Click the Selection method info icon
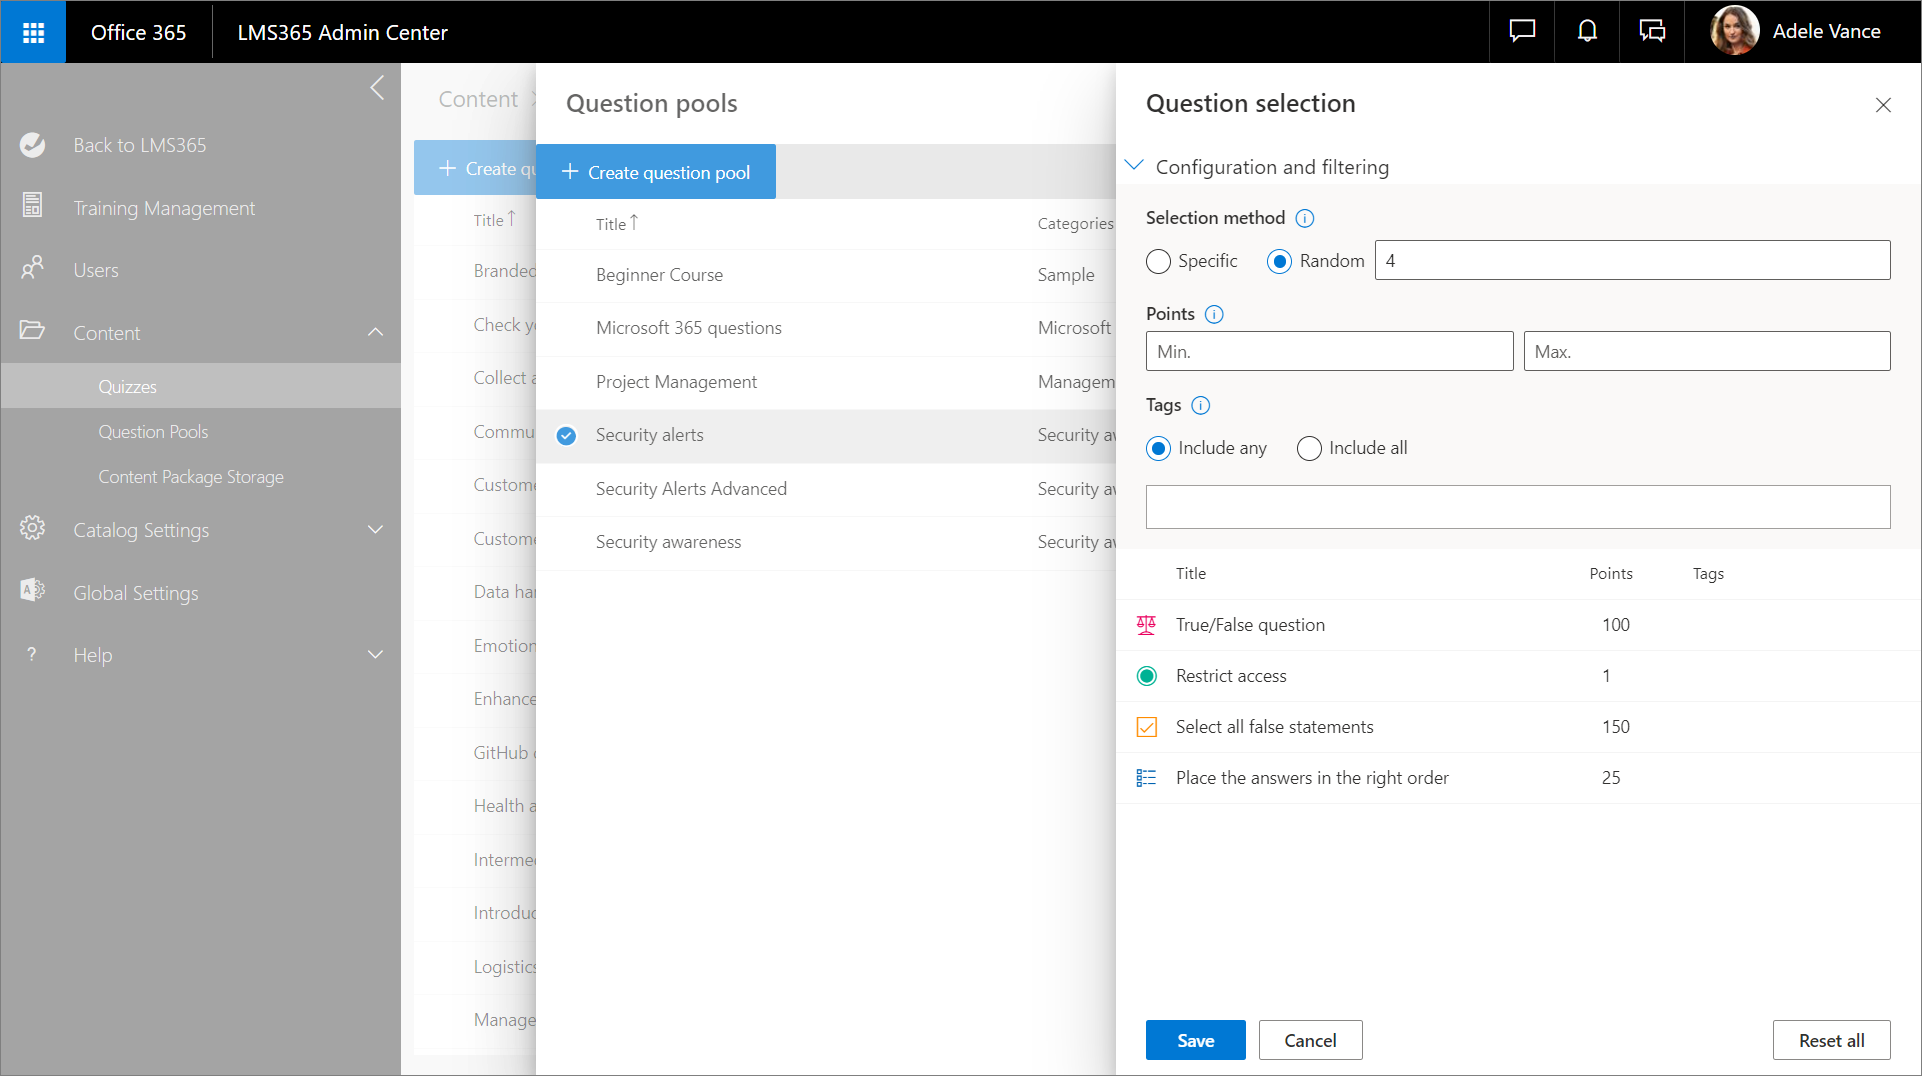This screenshot has width=1922, height=1076. click(x=1305, y=218)
